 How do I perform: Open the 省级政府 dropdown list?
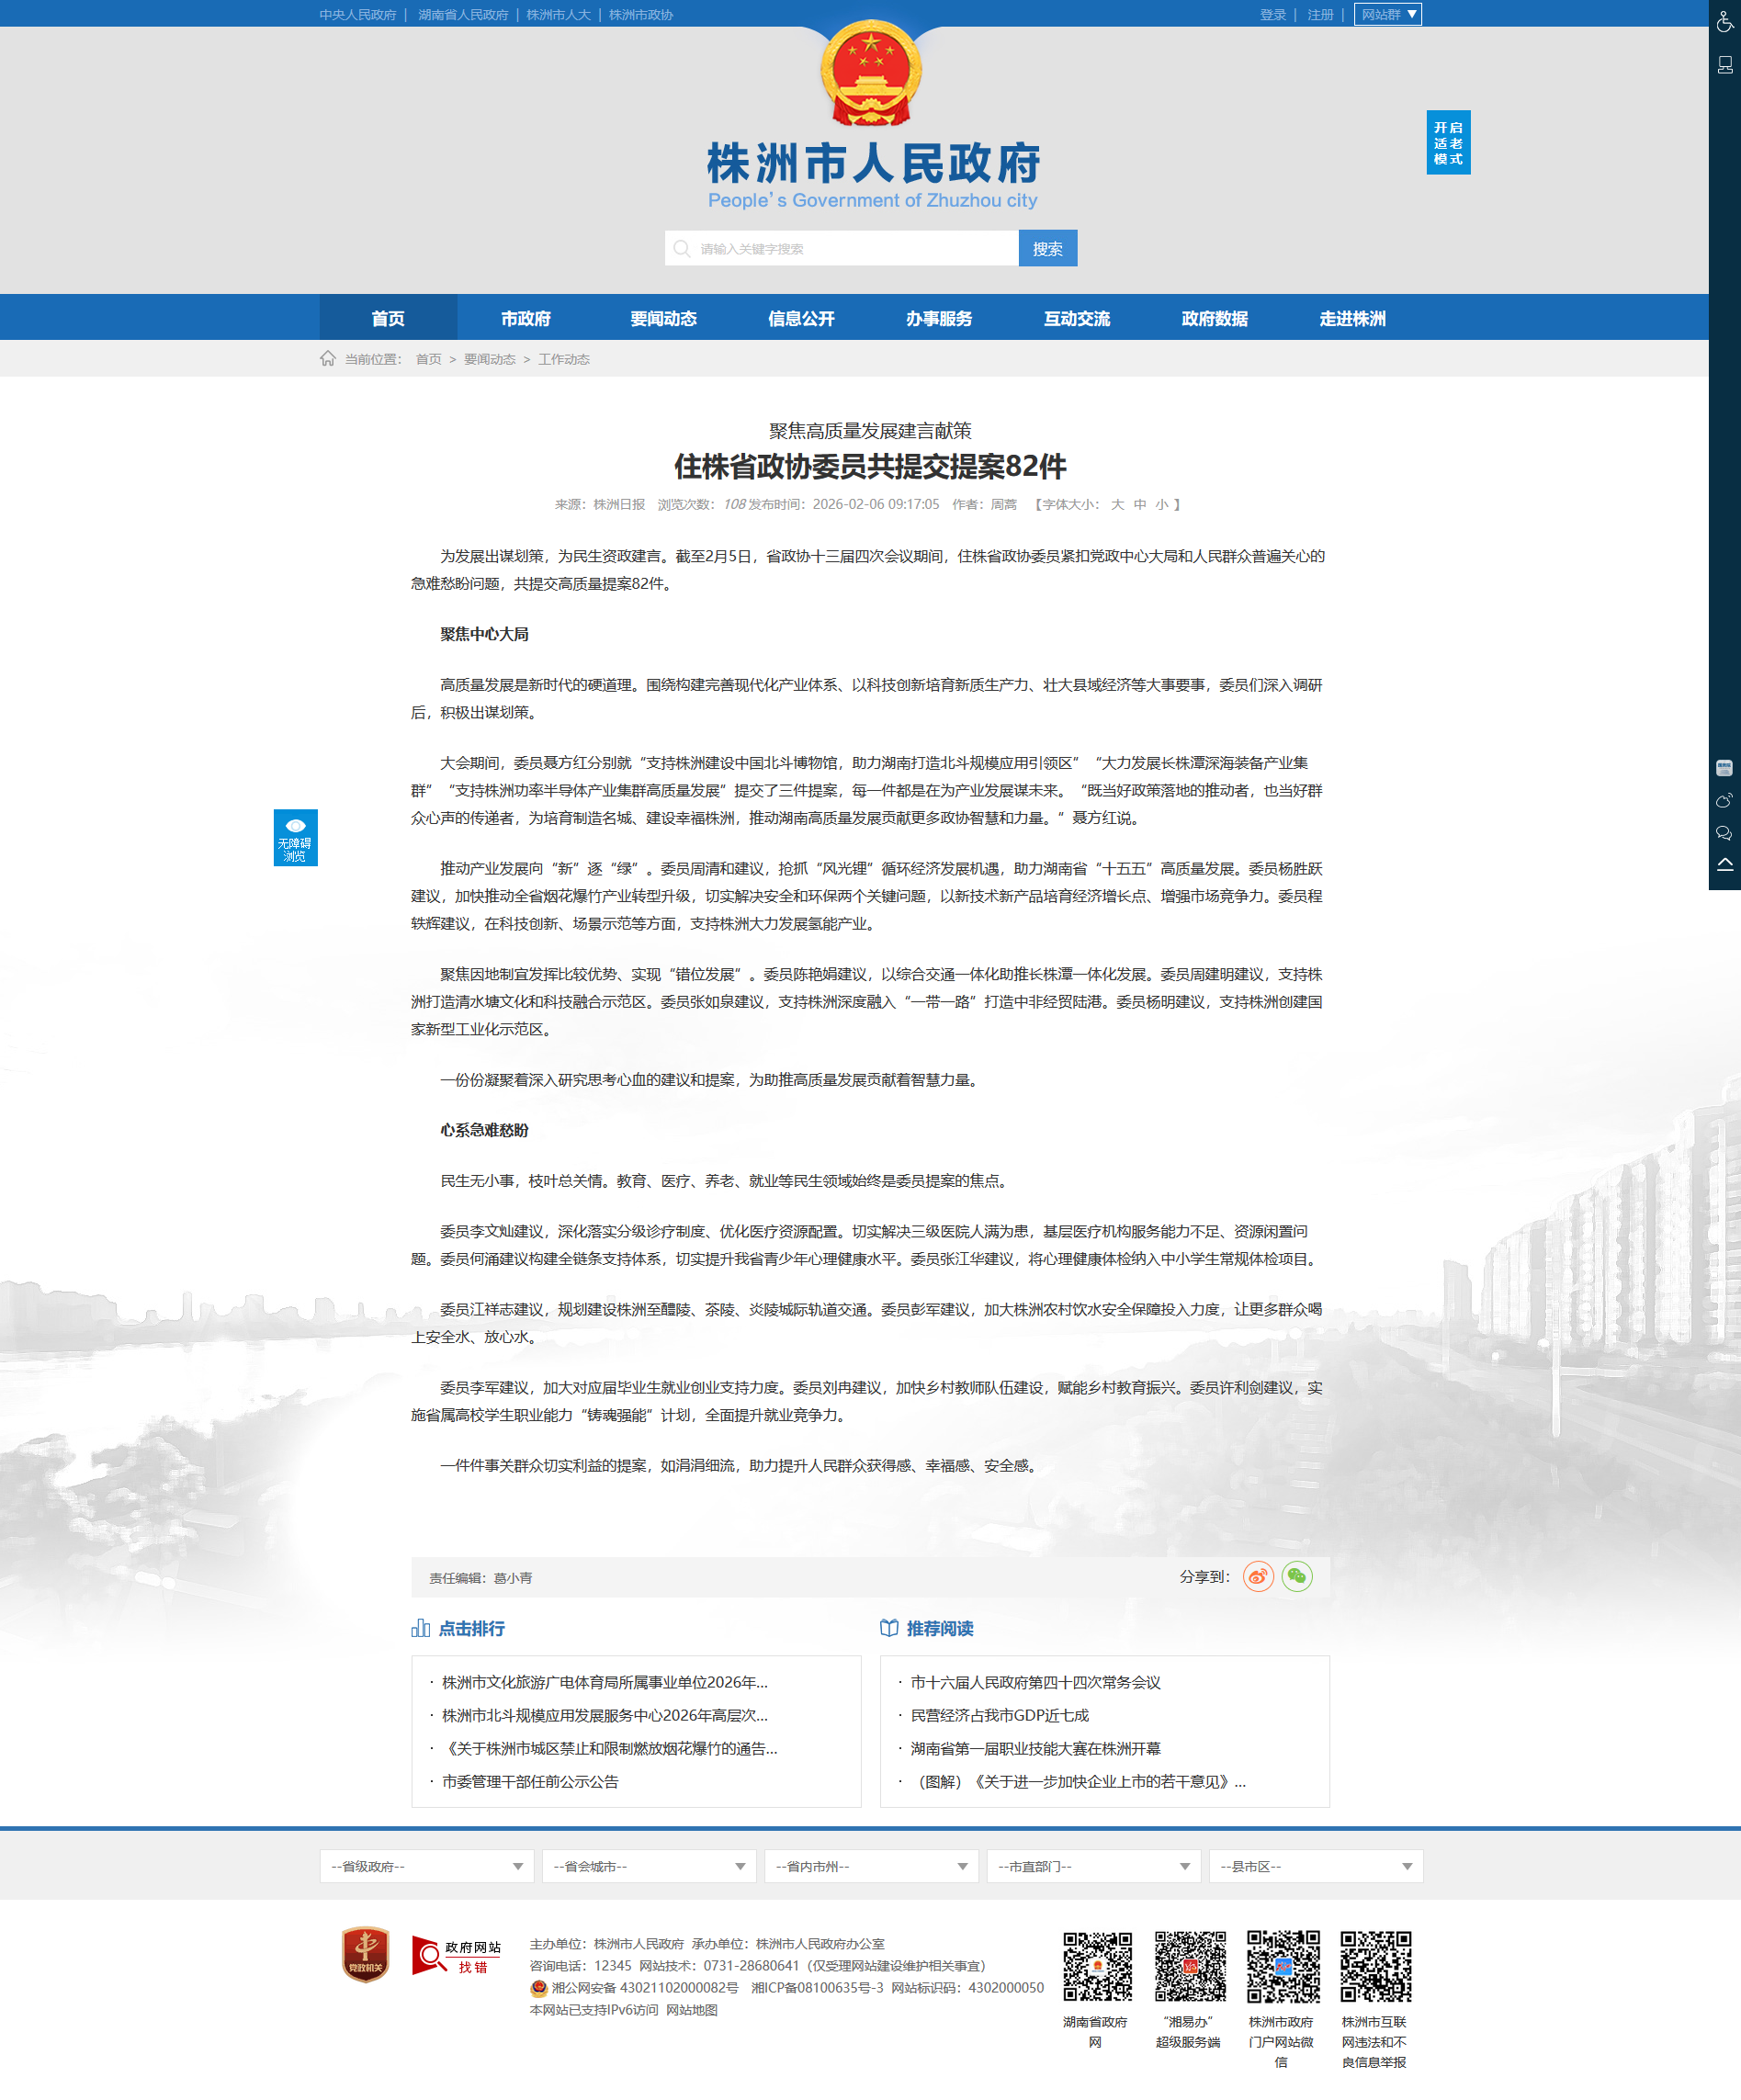[x=426, y=1866]
